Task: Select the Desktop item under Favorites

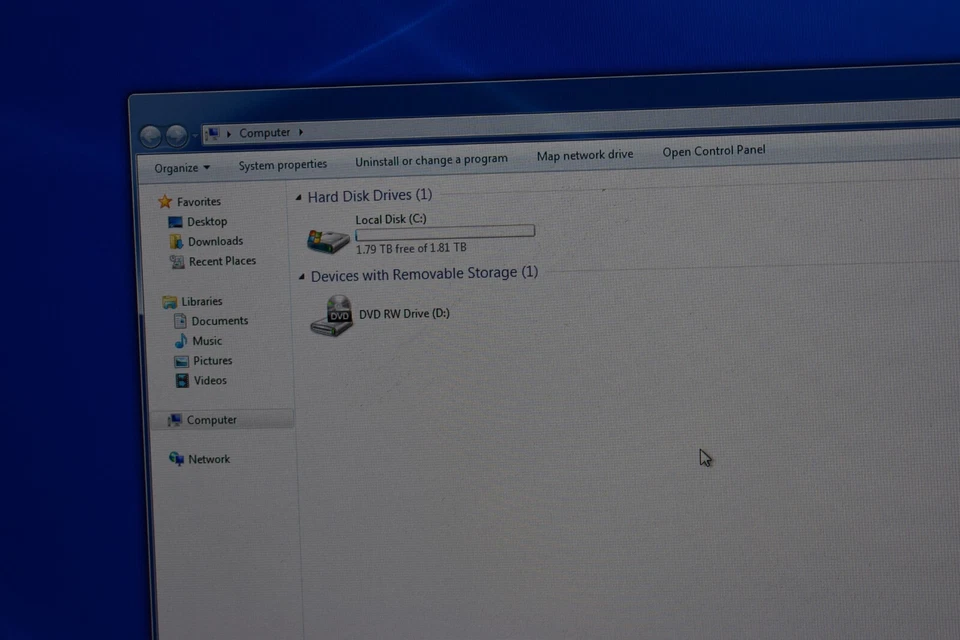Action: 176,221
